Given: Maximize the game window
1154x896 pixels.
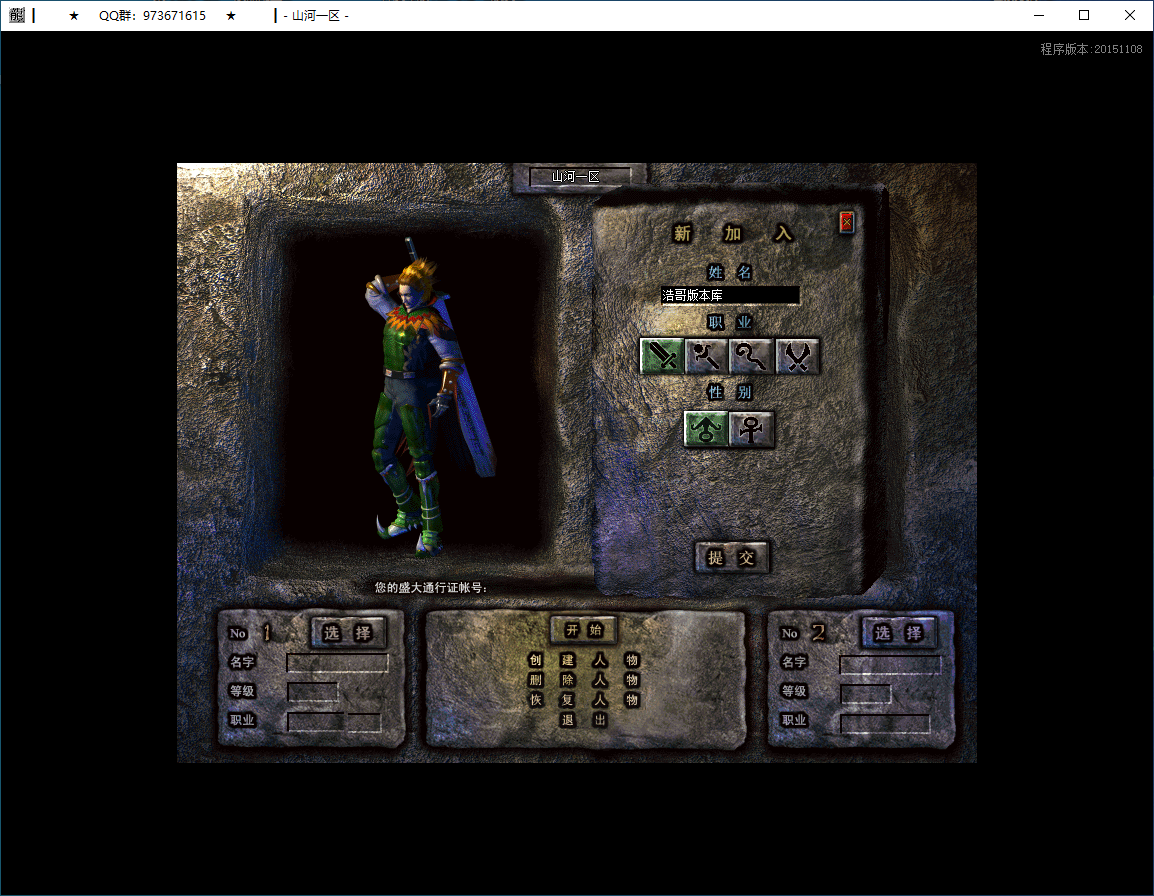Looking at the screenshot, I should 1084,15.
